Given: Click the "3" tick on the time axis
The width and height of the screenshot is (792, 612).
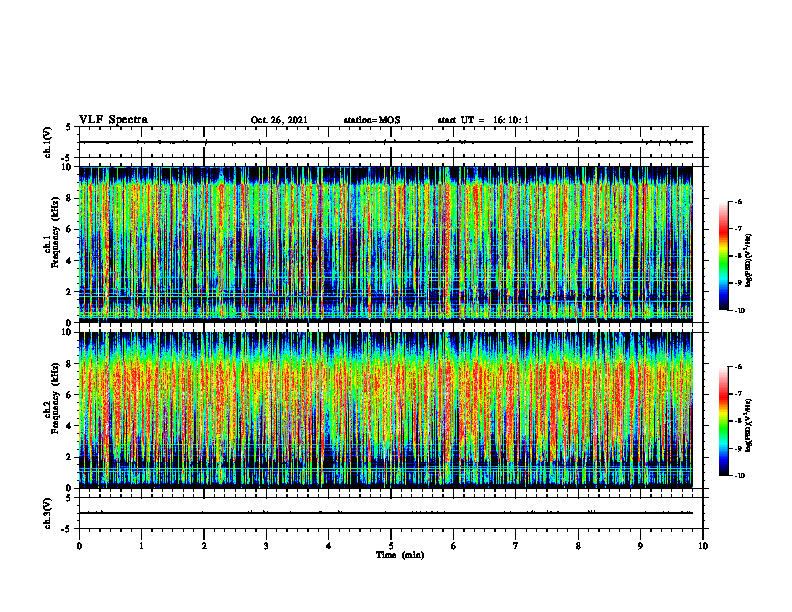Looking at the screenshot, I should pos(266,546).
